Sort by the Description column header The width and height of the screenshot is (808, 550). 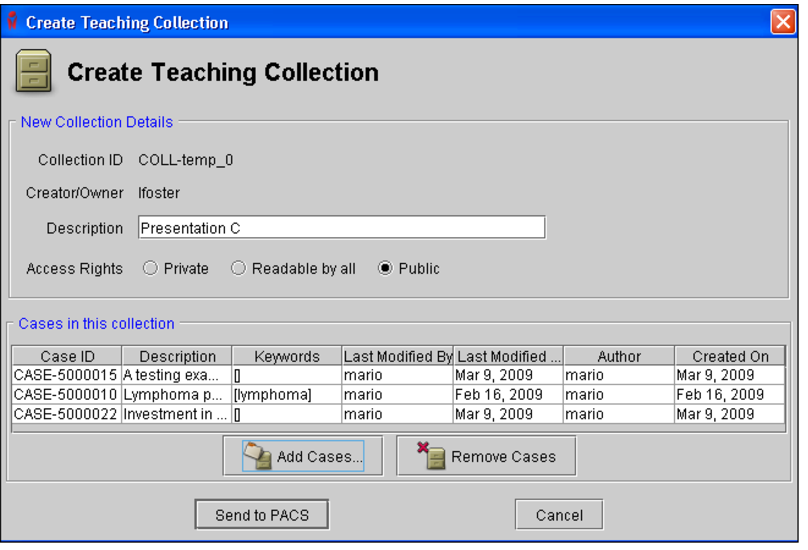(177, 356)
